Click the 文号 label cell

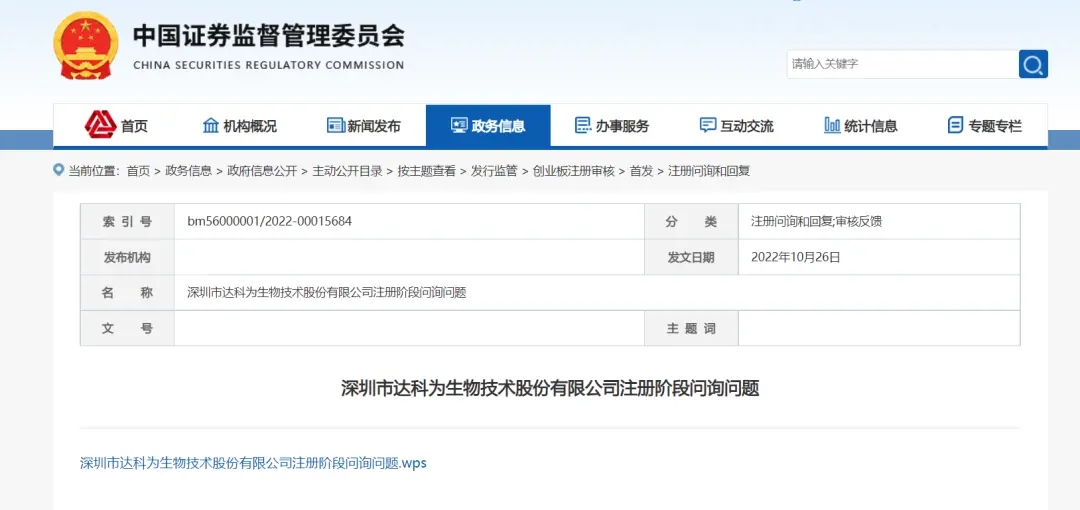pyautogui.click(x=127, y=329)
